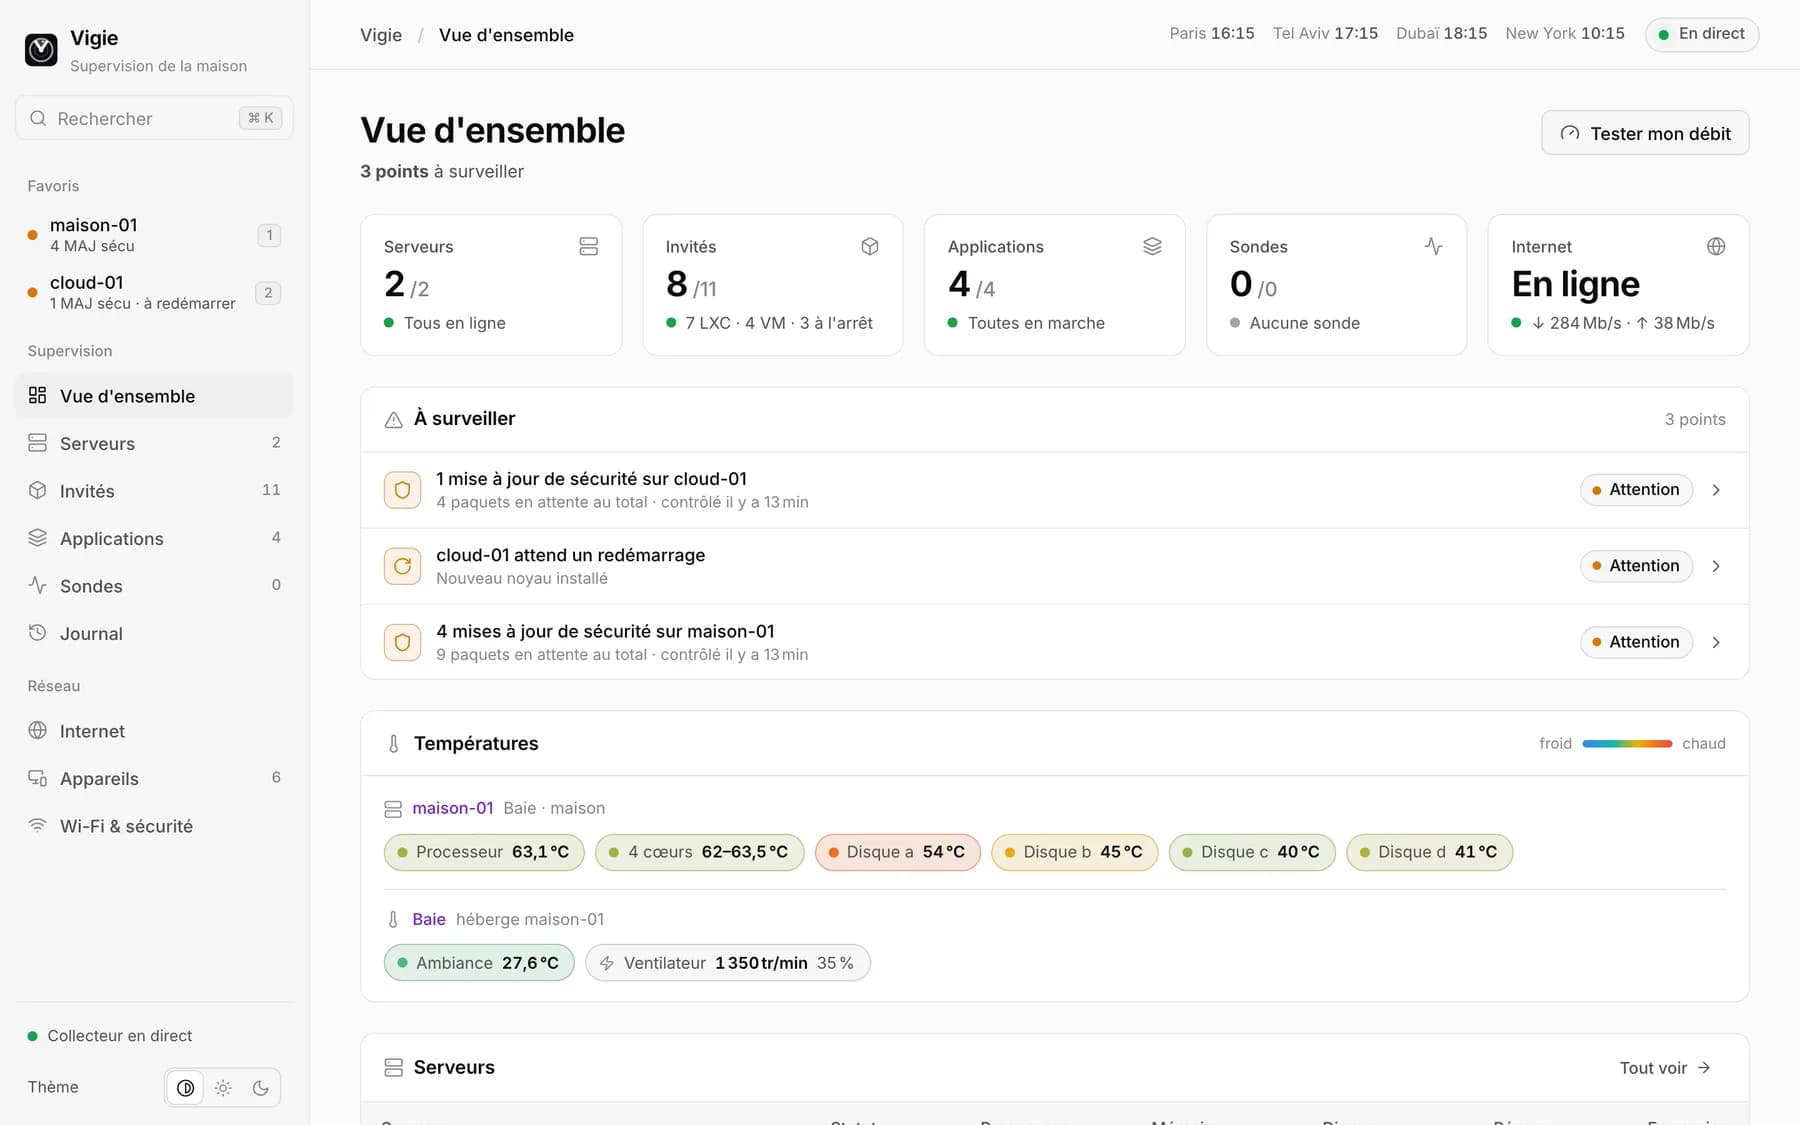Click the Sondes card pulse icon

[1434, 246]
